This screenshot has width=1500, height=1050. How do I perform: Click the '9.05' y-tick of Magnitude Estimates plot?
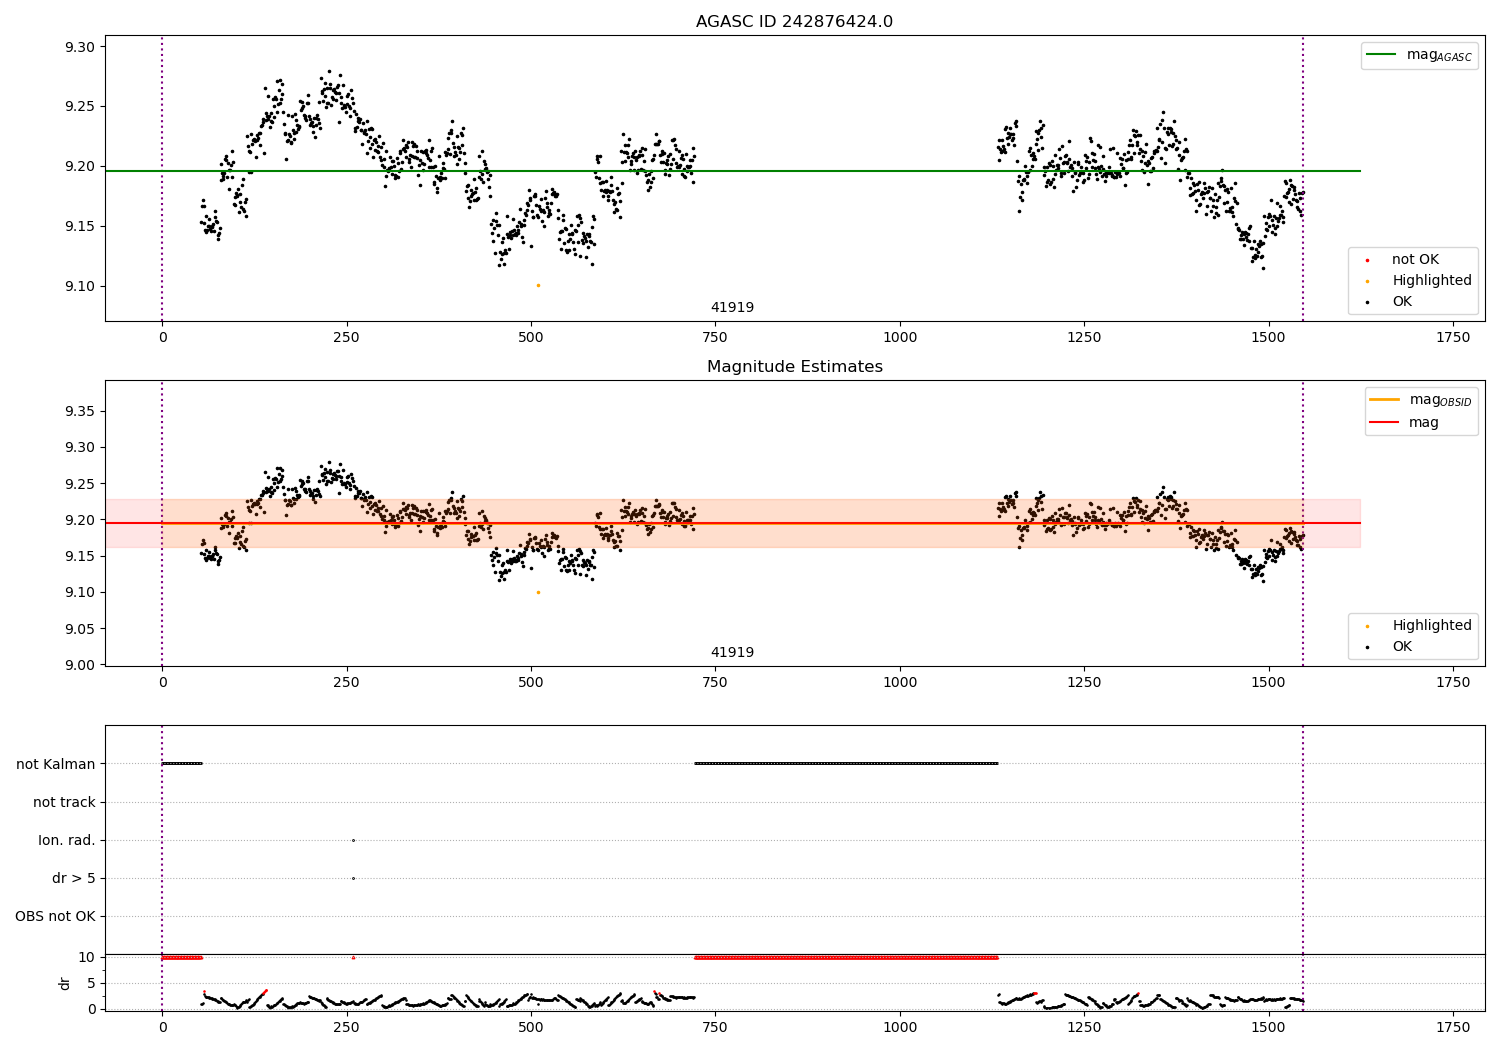pos(79,629)
